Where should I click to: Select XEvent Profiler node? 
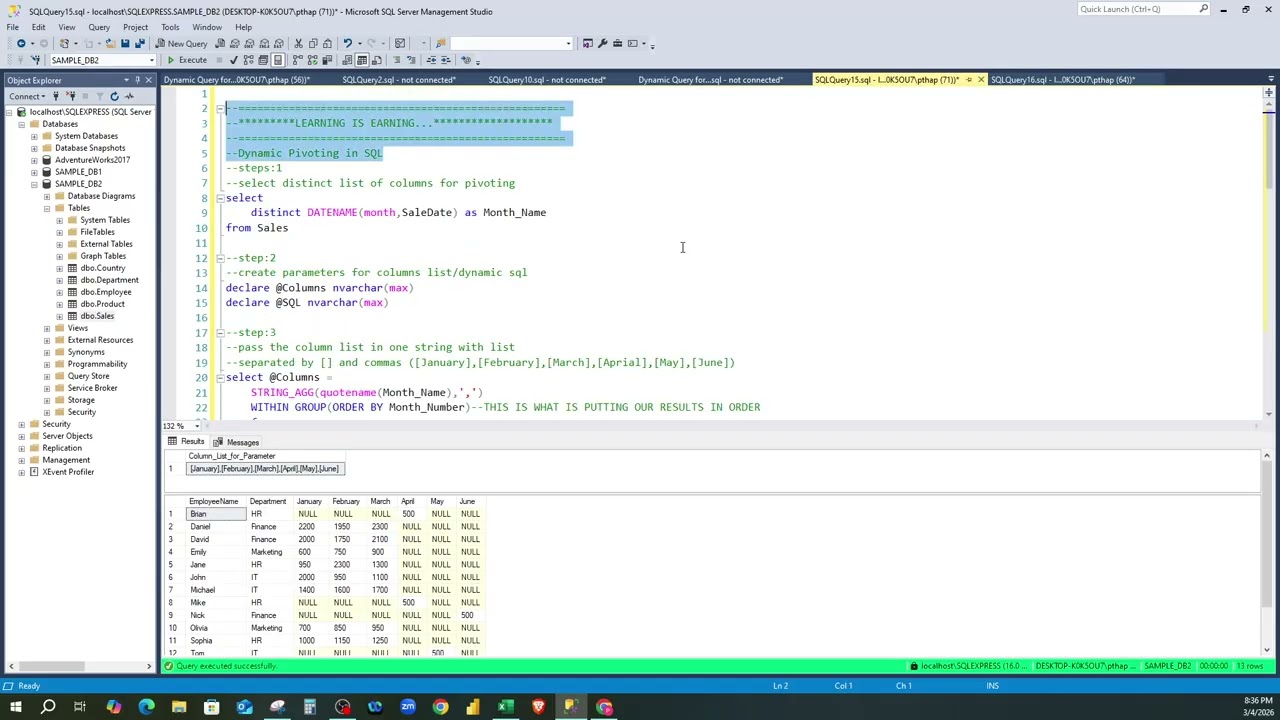coord(68,472)
